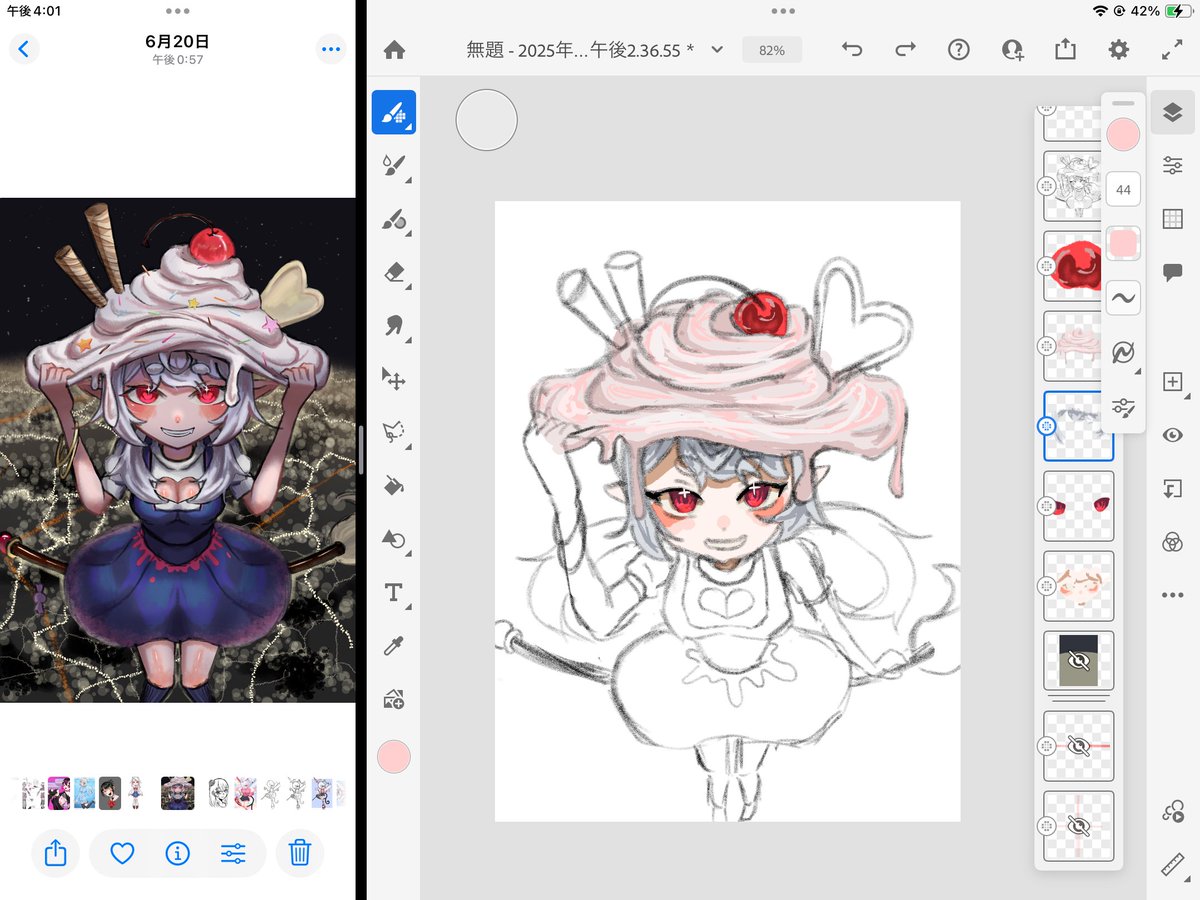Show photo info in Photos
The height and width of the screenshot is (900, 1200).
177,853
